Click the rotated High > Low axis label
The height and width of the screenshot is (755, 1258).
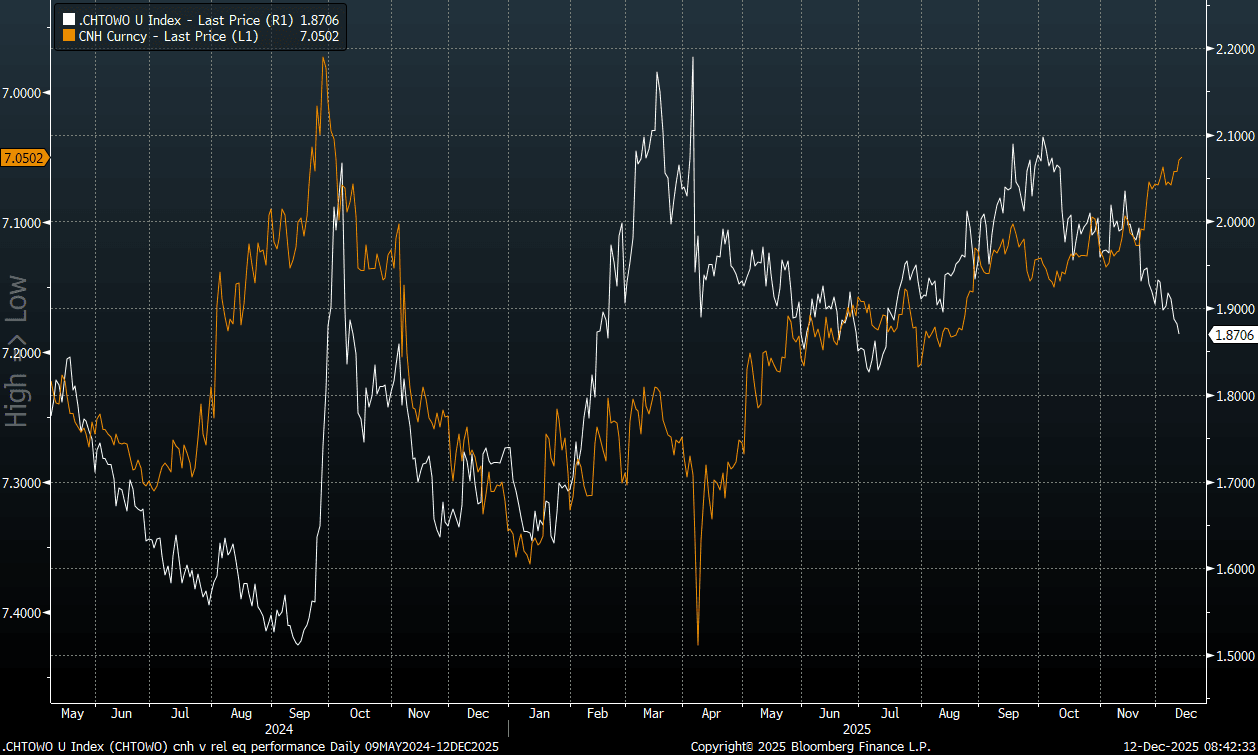(16, 351)
